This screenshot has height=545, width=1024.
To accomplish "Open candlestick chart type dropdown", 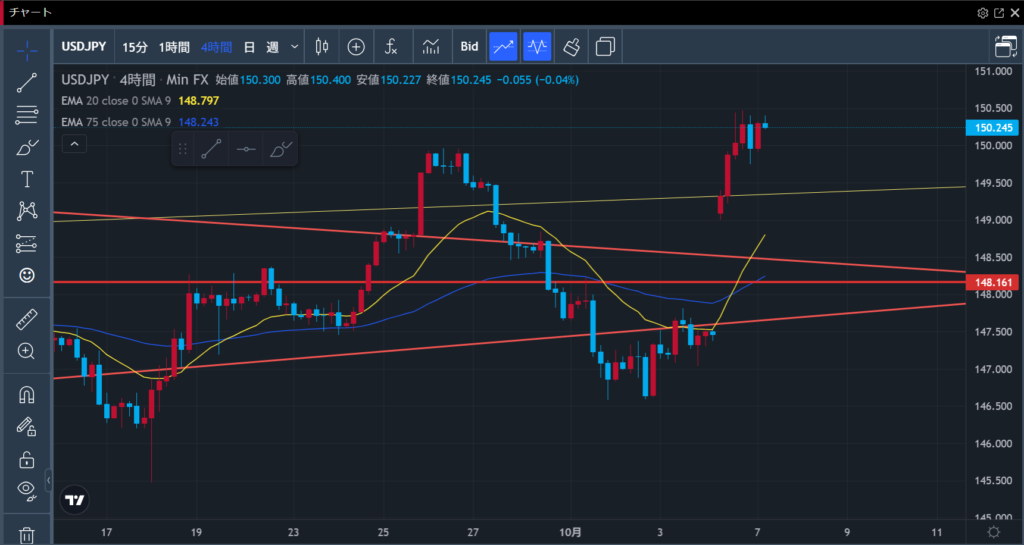I will (x=322, y=46).
